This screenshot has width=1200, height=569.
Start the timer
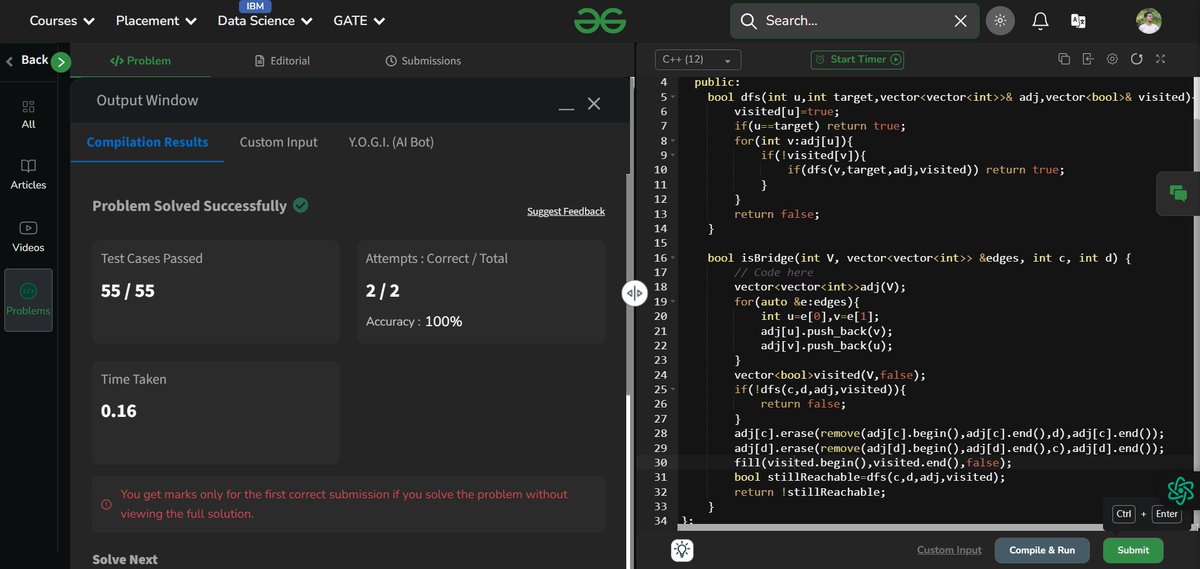click(857, 59)
